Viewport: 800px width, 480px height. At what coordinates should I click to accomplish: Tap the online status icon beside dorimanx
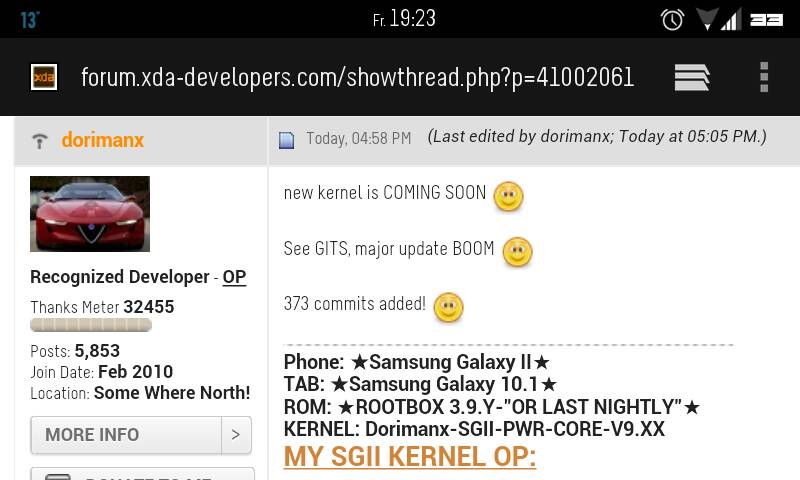tap(40, 140)
